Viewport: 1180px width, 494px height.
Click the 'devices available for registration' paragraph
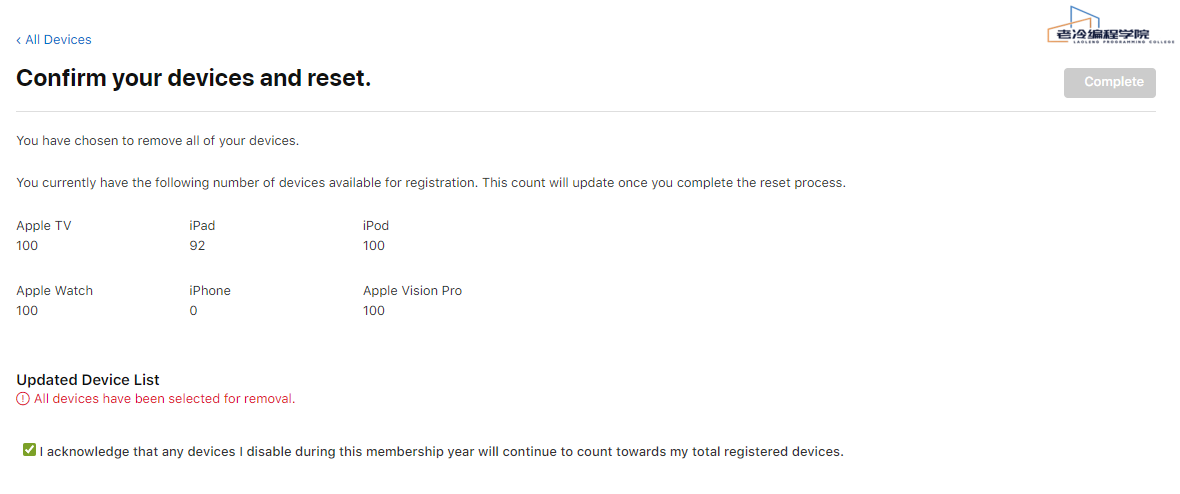[431, 183]
